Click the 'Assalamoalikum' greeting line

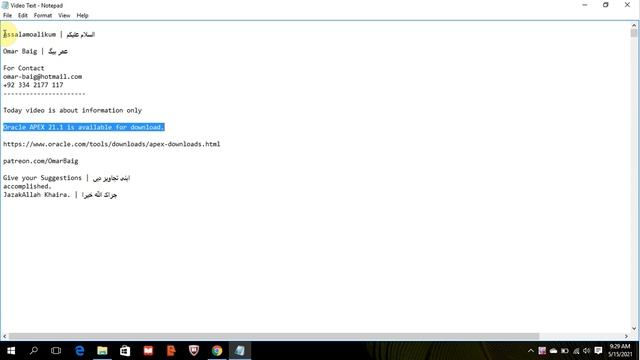pyautogui.click(x=49, y=34)
